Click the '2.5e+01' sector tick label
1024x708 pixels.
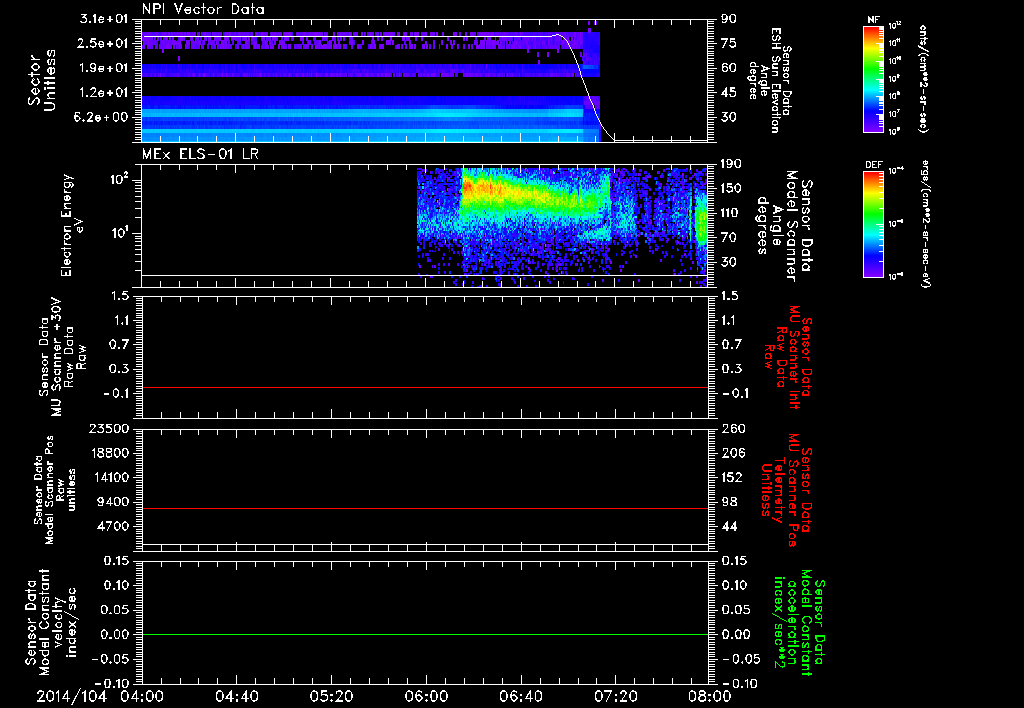(x=104, y=43)
